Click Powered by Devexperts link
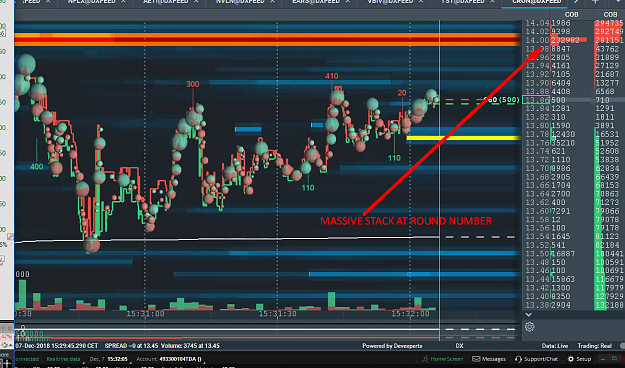Image resolution: width=625 pixels, height=368 pixels. [392, 346]
